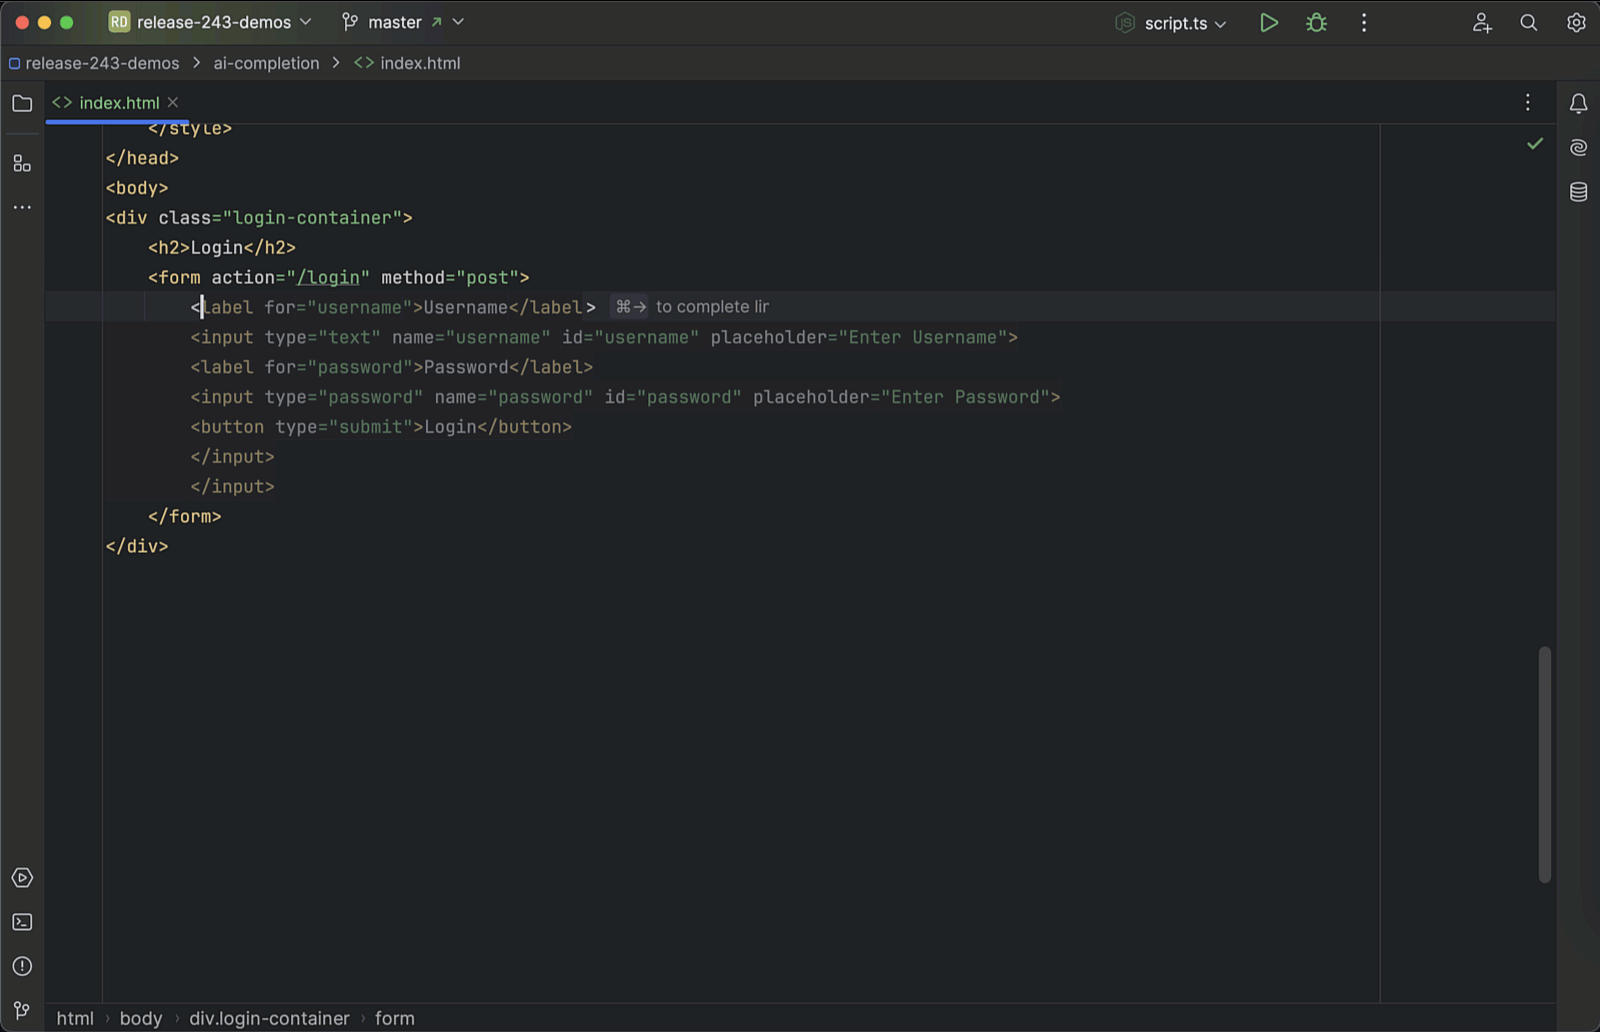Viewport: 1600px width, 1032px height.
Task: Click the </div> closing tag
Action: tap(137, 546)
